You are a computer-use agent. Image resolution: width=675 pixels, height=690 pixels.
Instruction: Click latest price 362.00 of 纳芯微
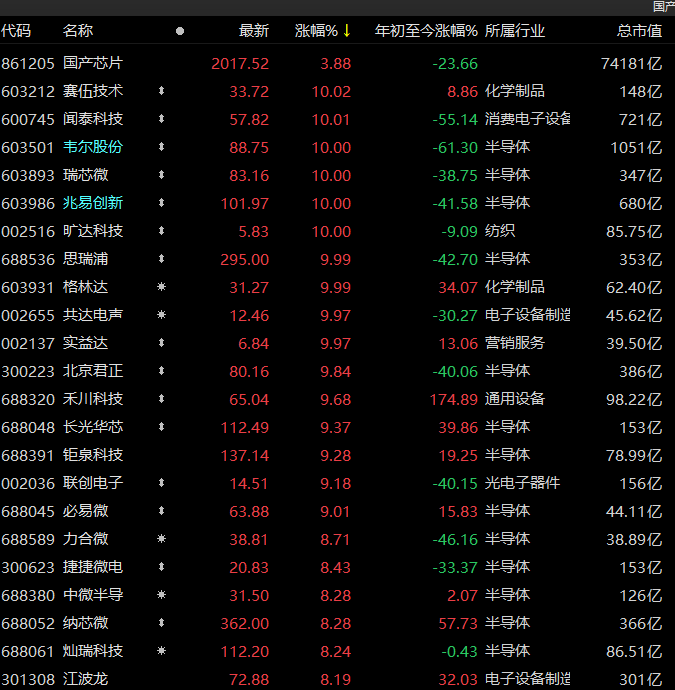pos(244,624)
